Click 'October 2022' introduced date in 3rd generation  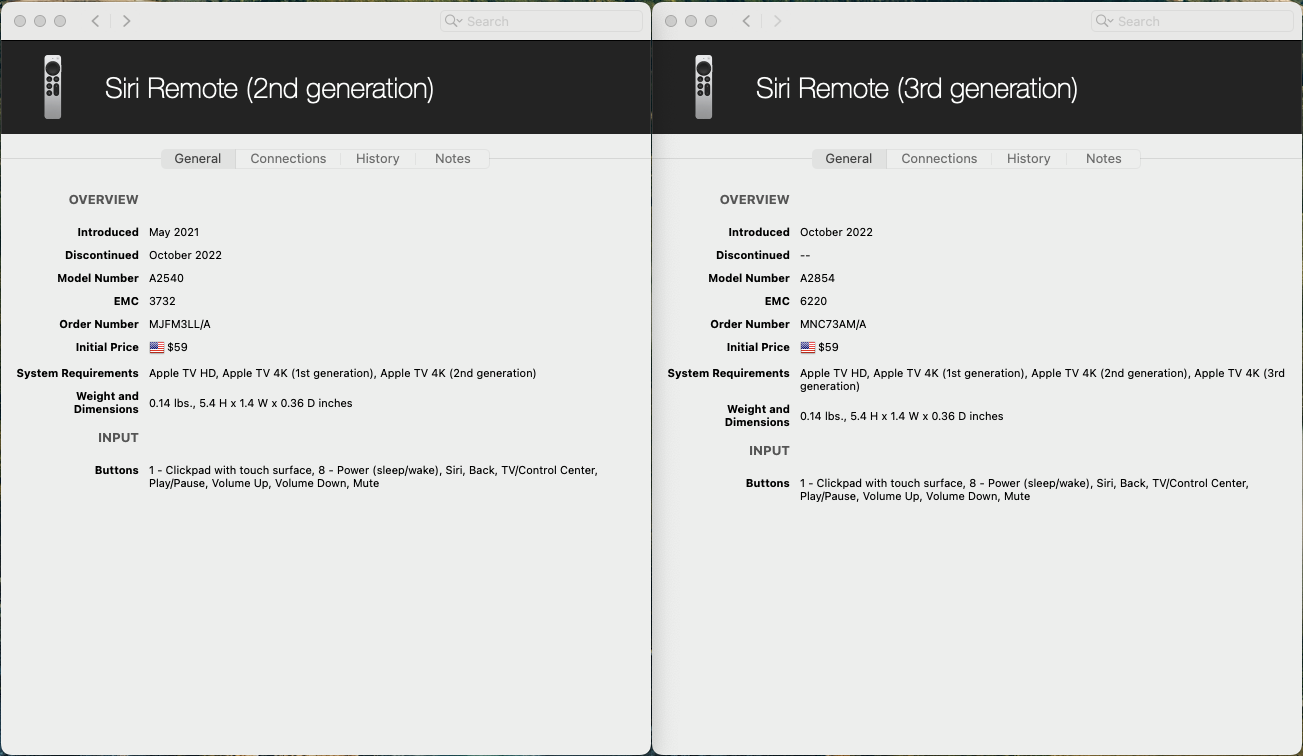click(x=836, y=232)
